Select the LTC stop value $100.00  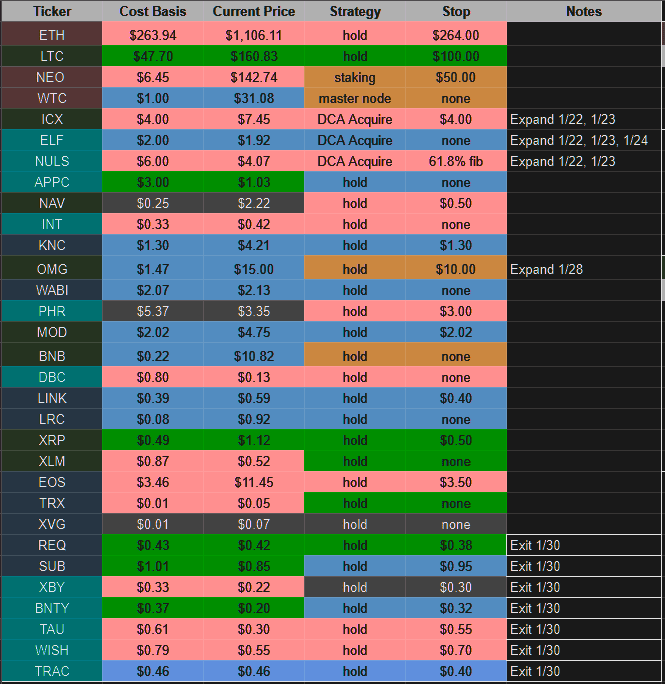[x=456, y=56]
